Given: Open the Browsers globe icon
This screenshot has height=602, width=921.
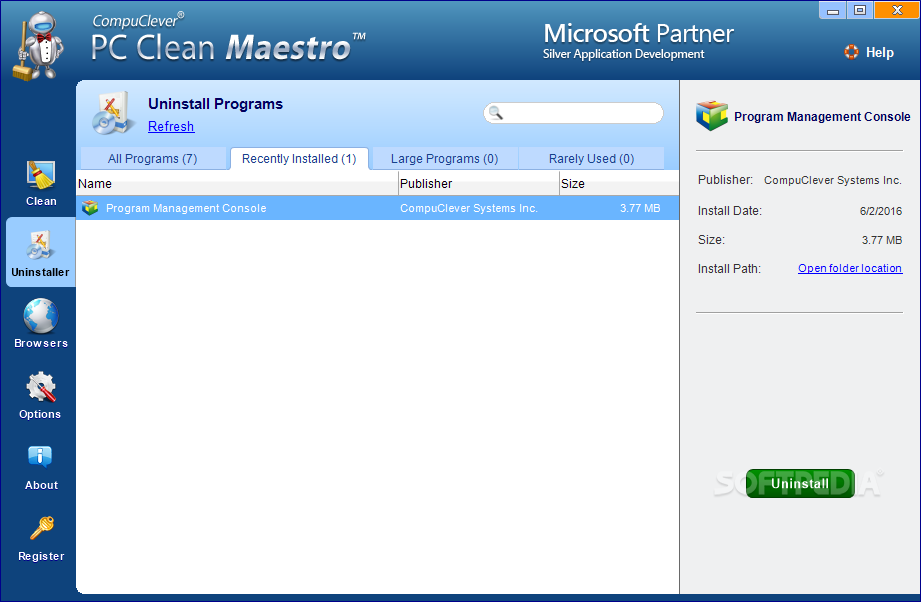Looking at the screenshot, I should pyautogui.click(x=41, y=316).
